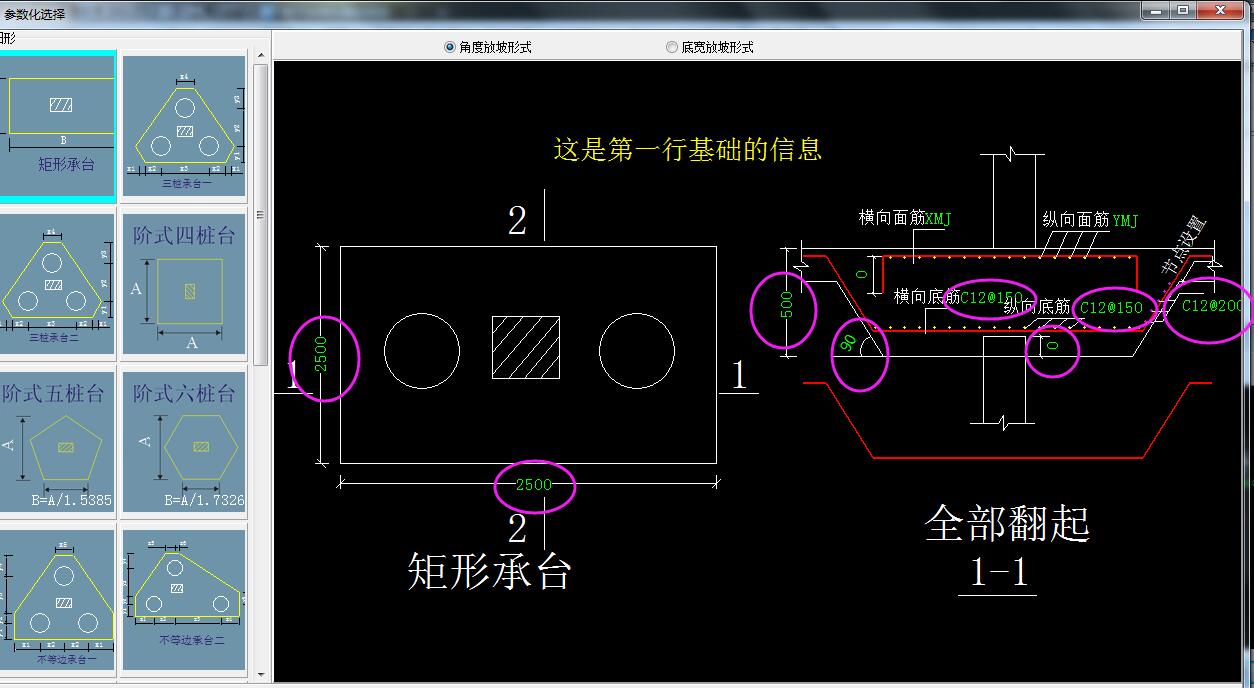Select the 矩形承台 thumbnail
Image resolution: width=1254 pixels, height=688 pixels.
[x=58, y=126]
